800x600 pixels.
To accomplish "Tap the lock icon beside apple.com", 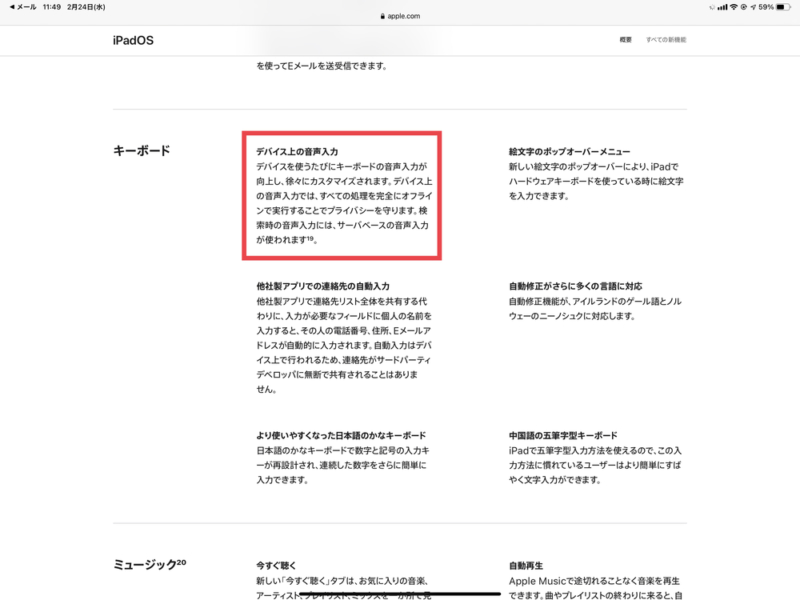I will (x=383, y=16).
